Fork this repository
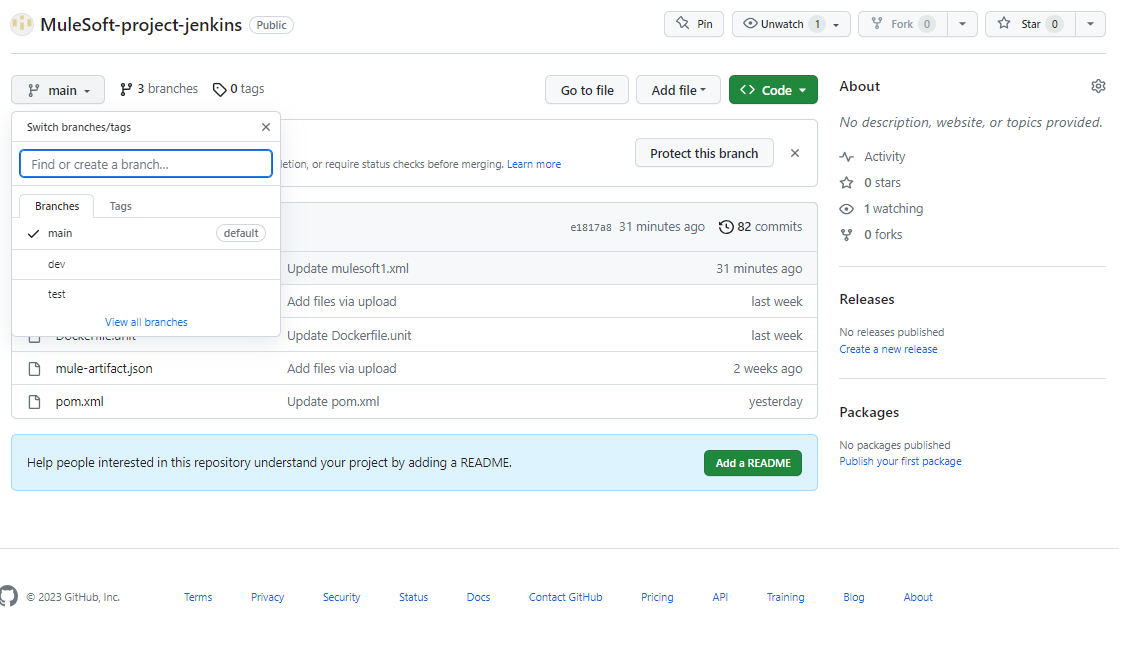The image size is (1123, 651). (x=902, y=24)
